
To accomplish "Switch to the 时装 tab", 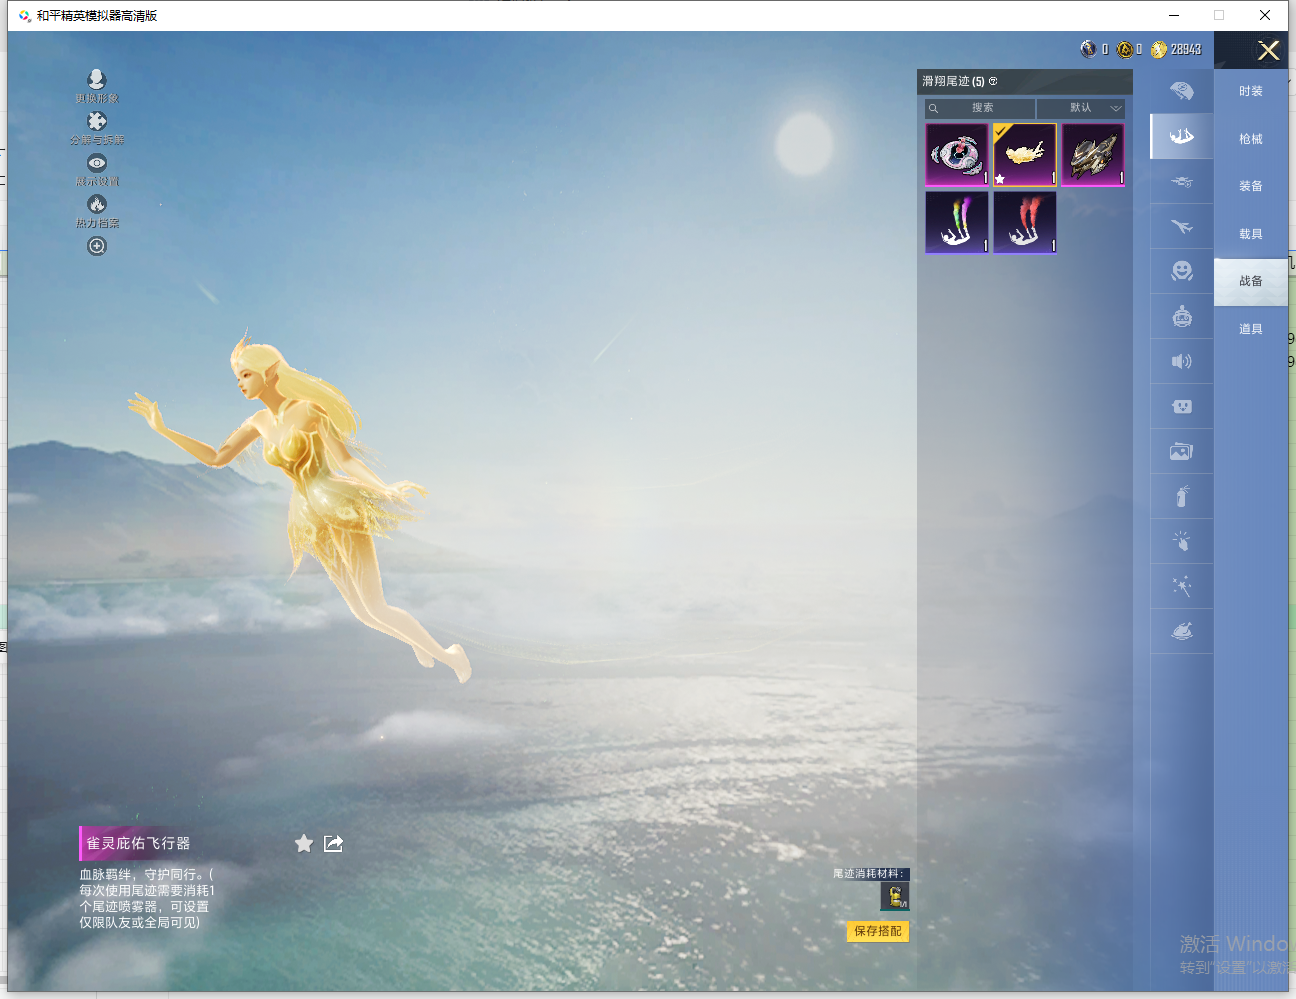I will pyautogui.click(x=1251, y=91).
